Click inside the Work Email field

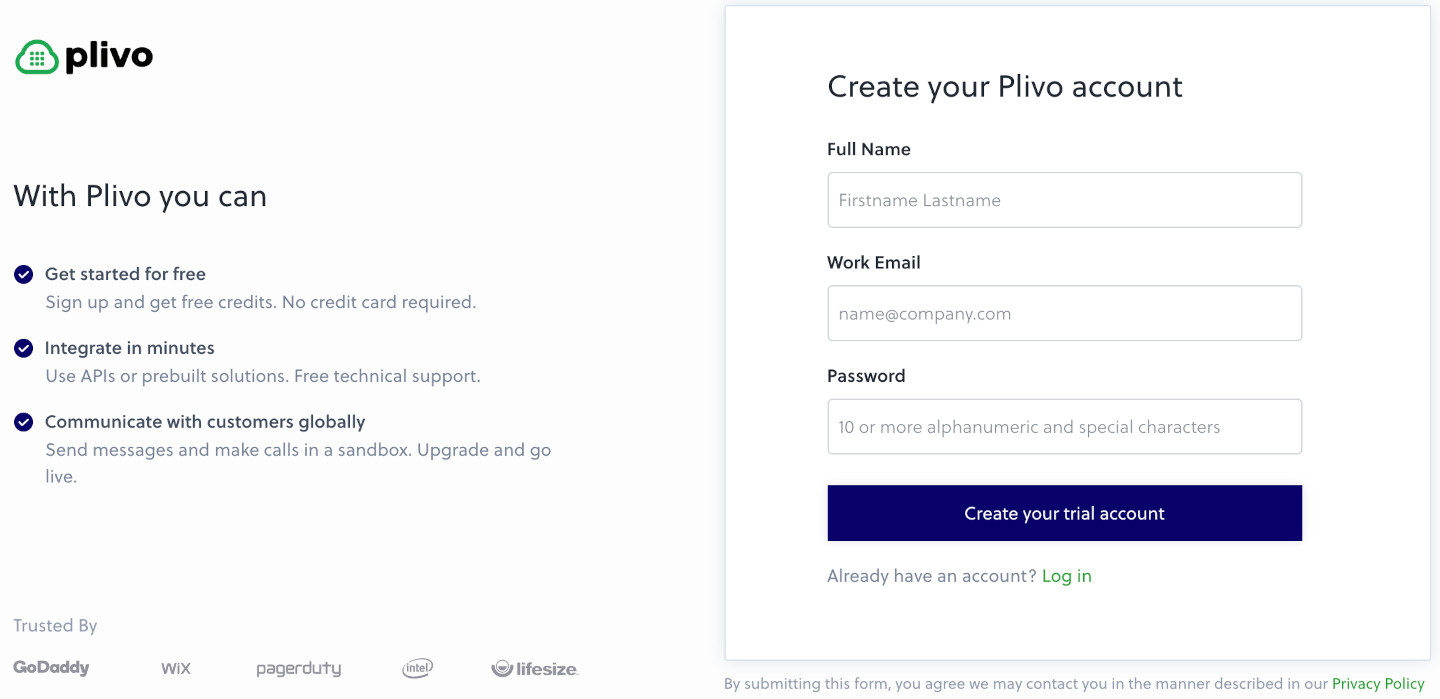1064,313
